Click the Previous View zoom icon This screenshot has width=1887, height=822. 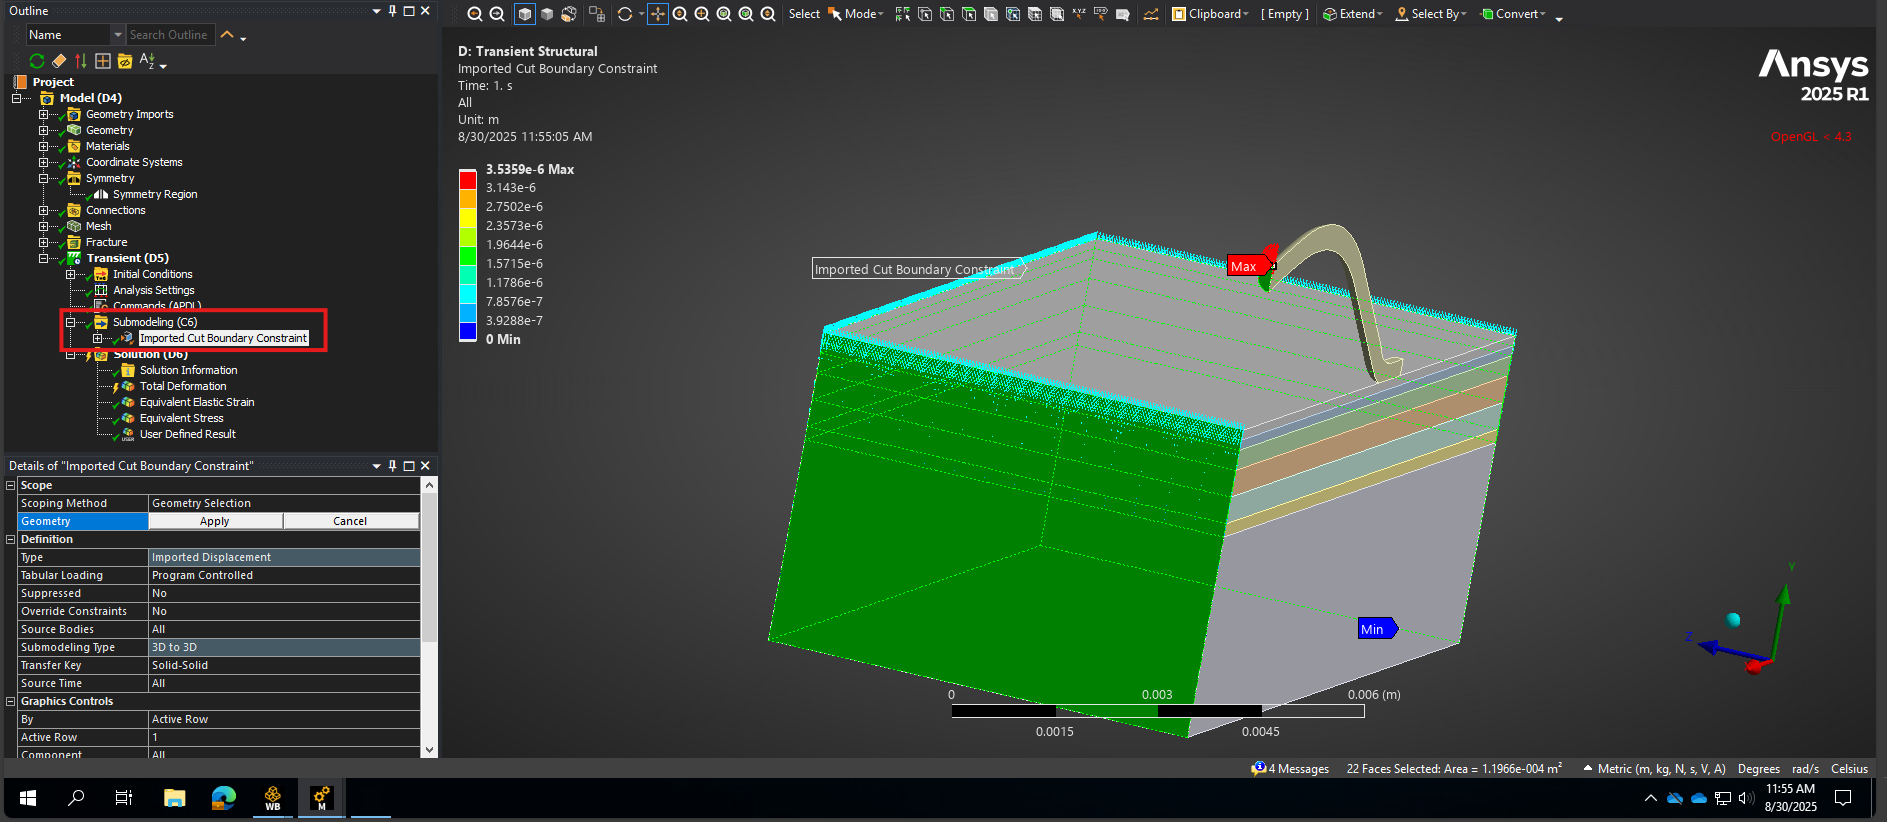click(475, 14)
